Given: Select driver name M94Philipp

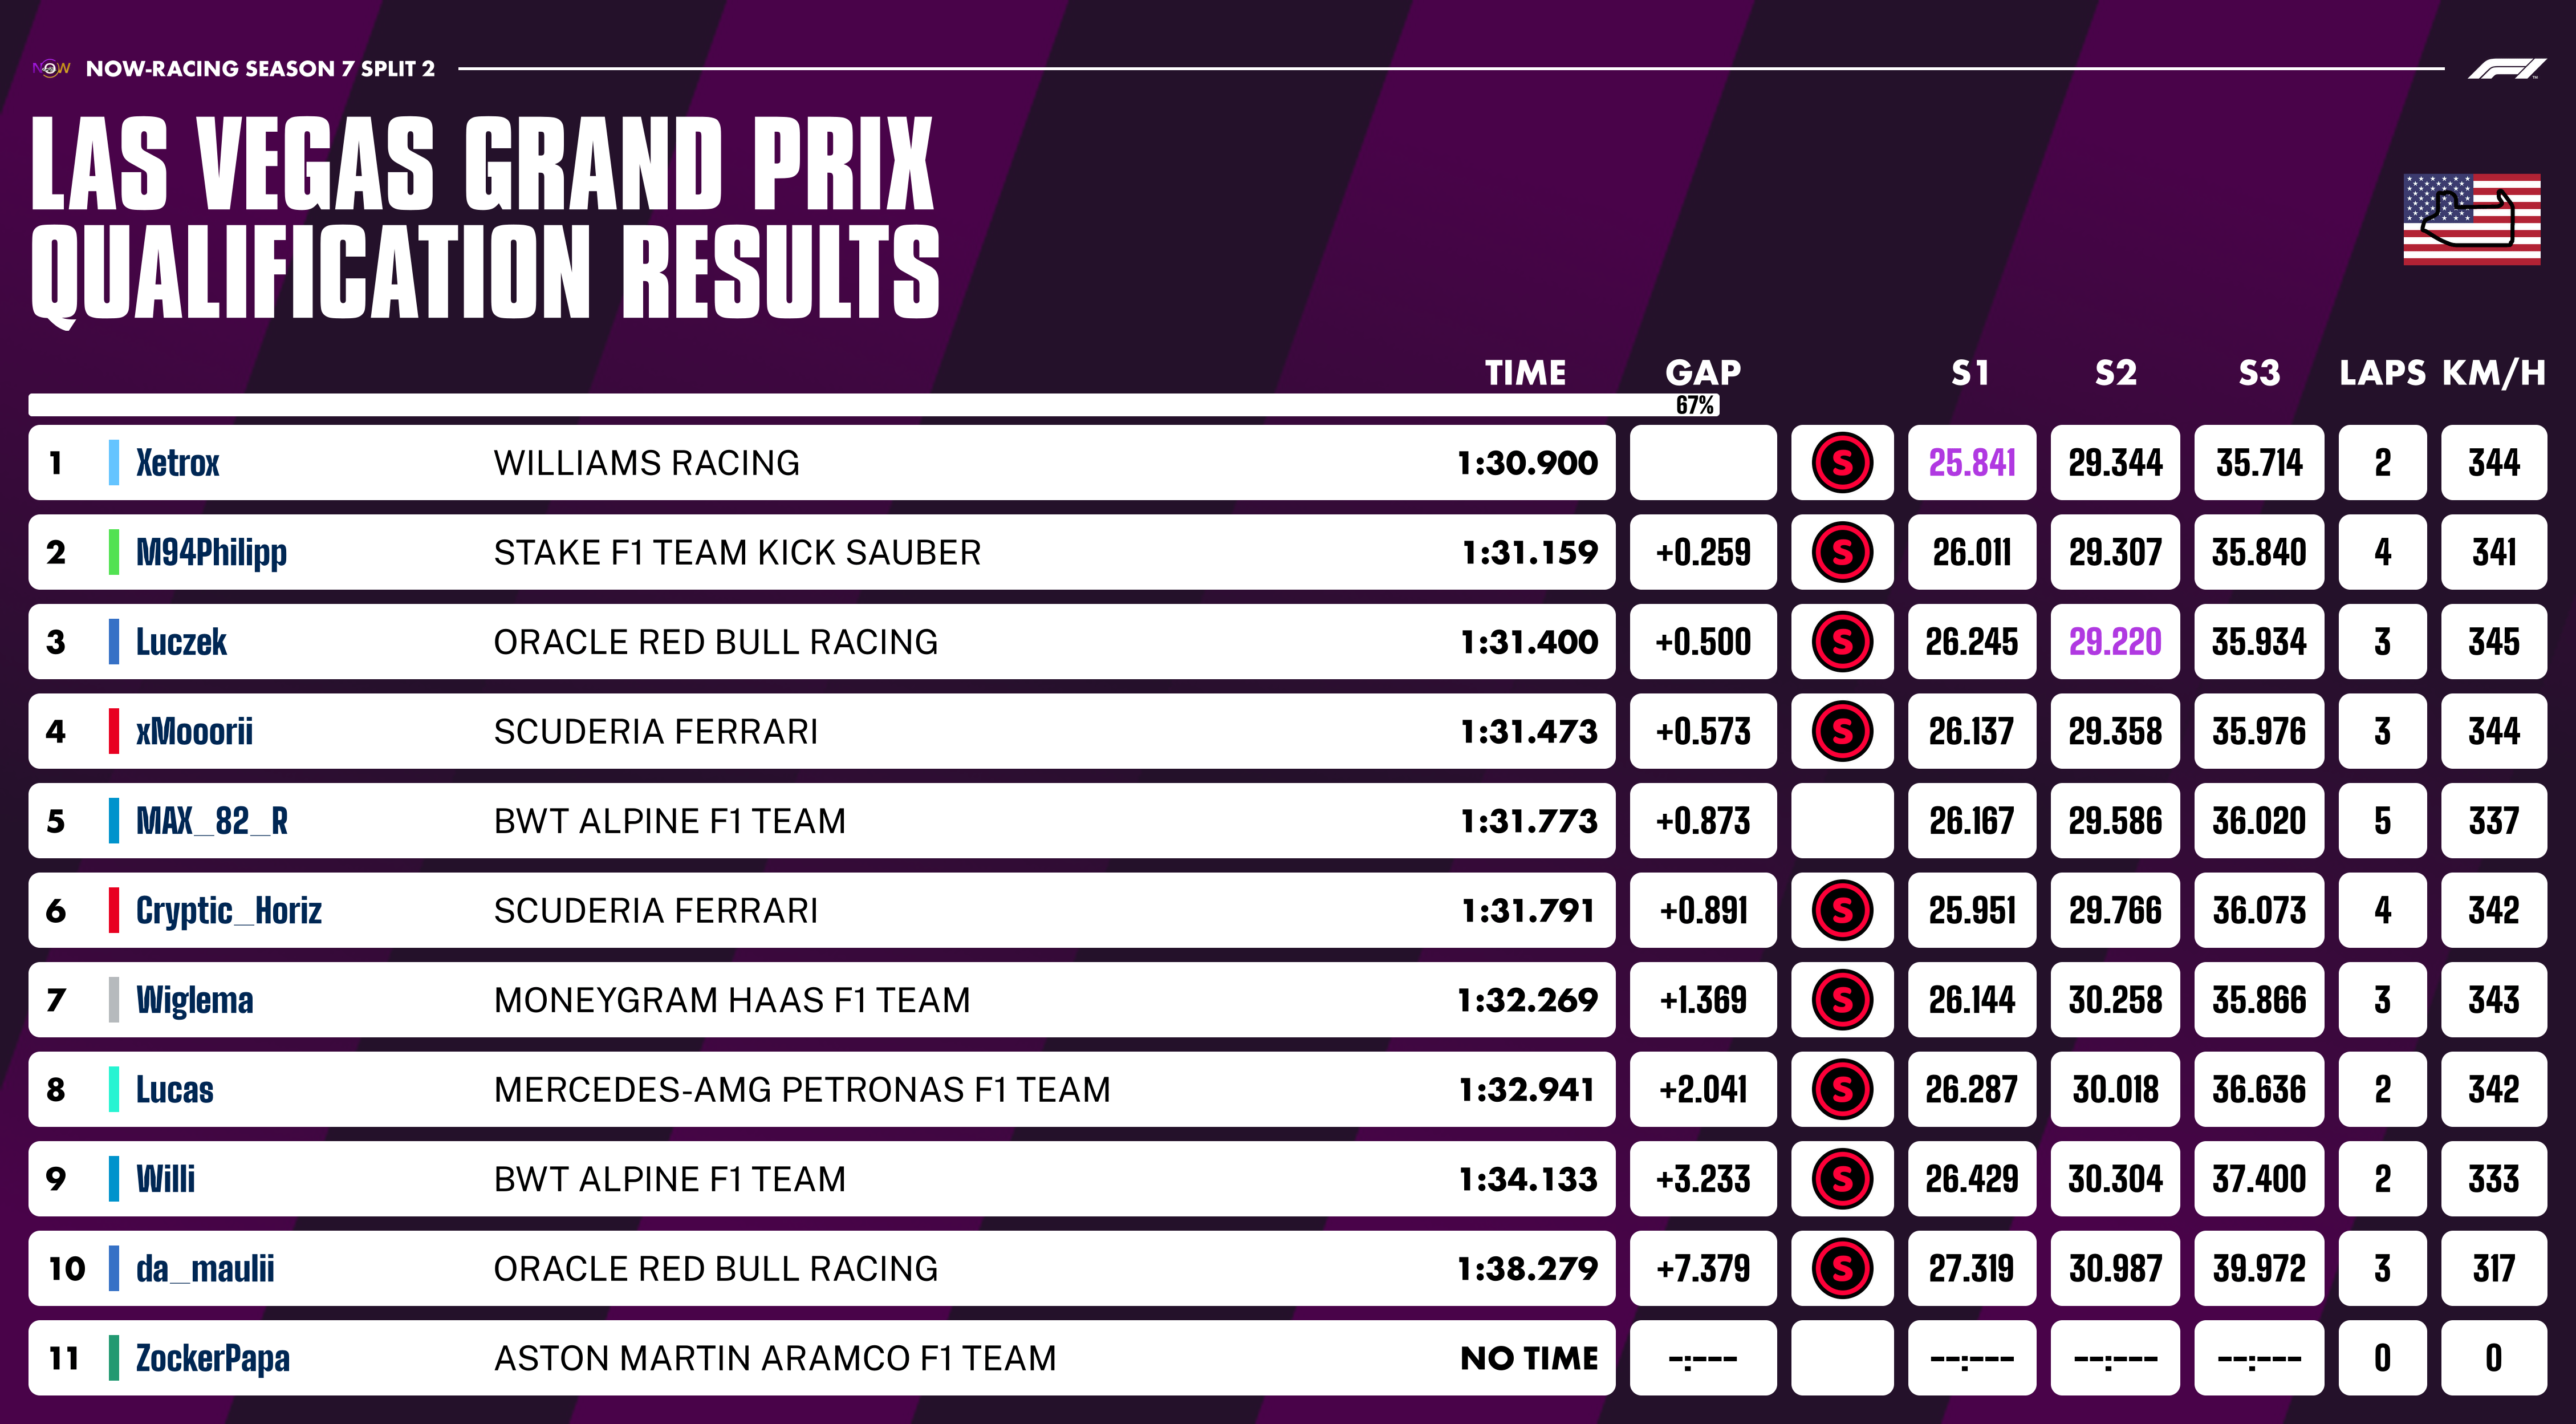Looking at the screenshot, I should click(211, 553).
